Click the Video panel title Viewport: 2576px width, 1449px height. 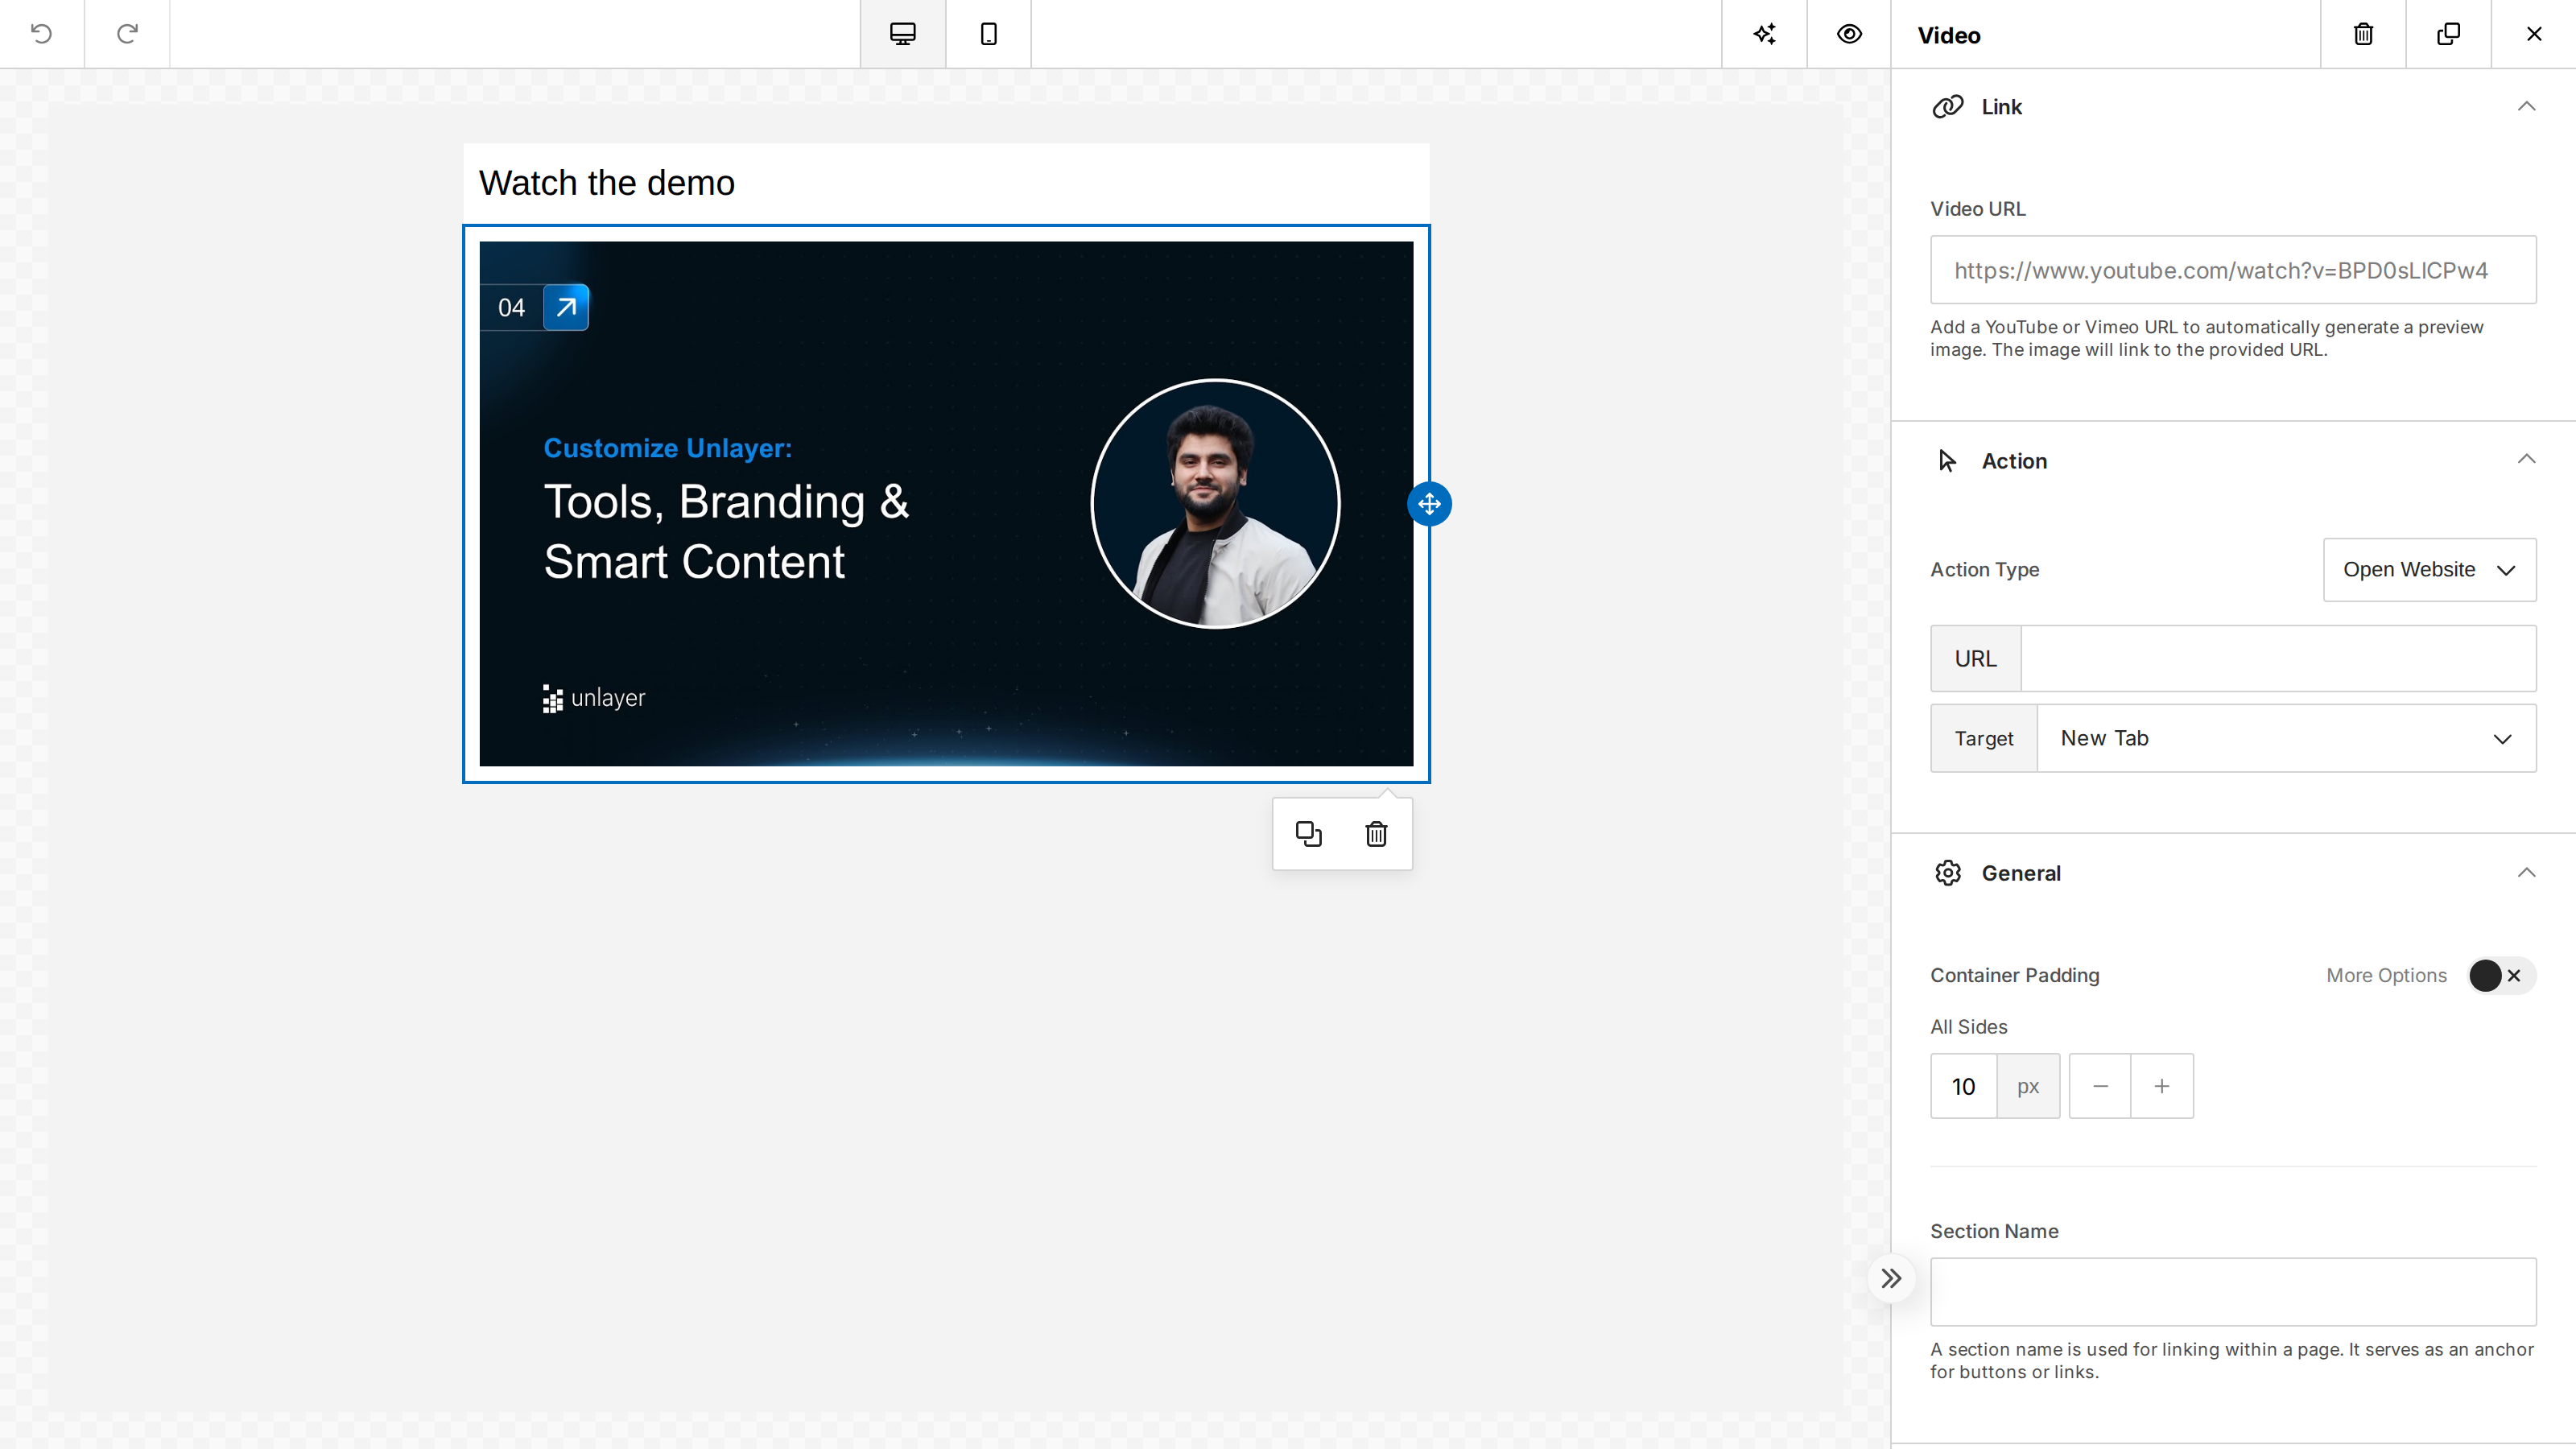[x=1949, y=36]
